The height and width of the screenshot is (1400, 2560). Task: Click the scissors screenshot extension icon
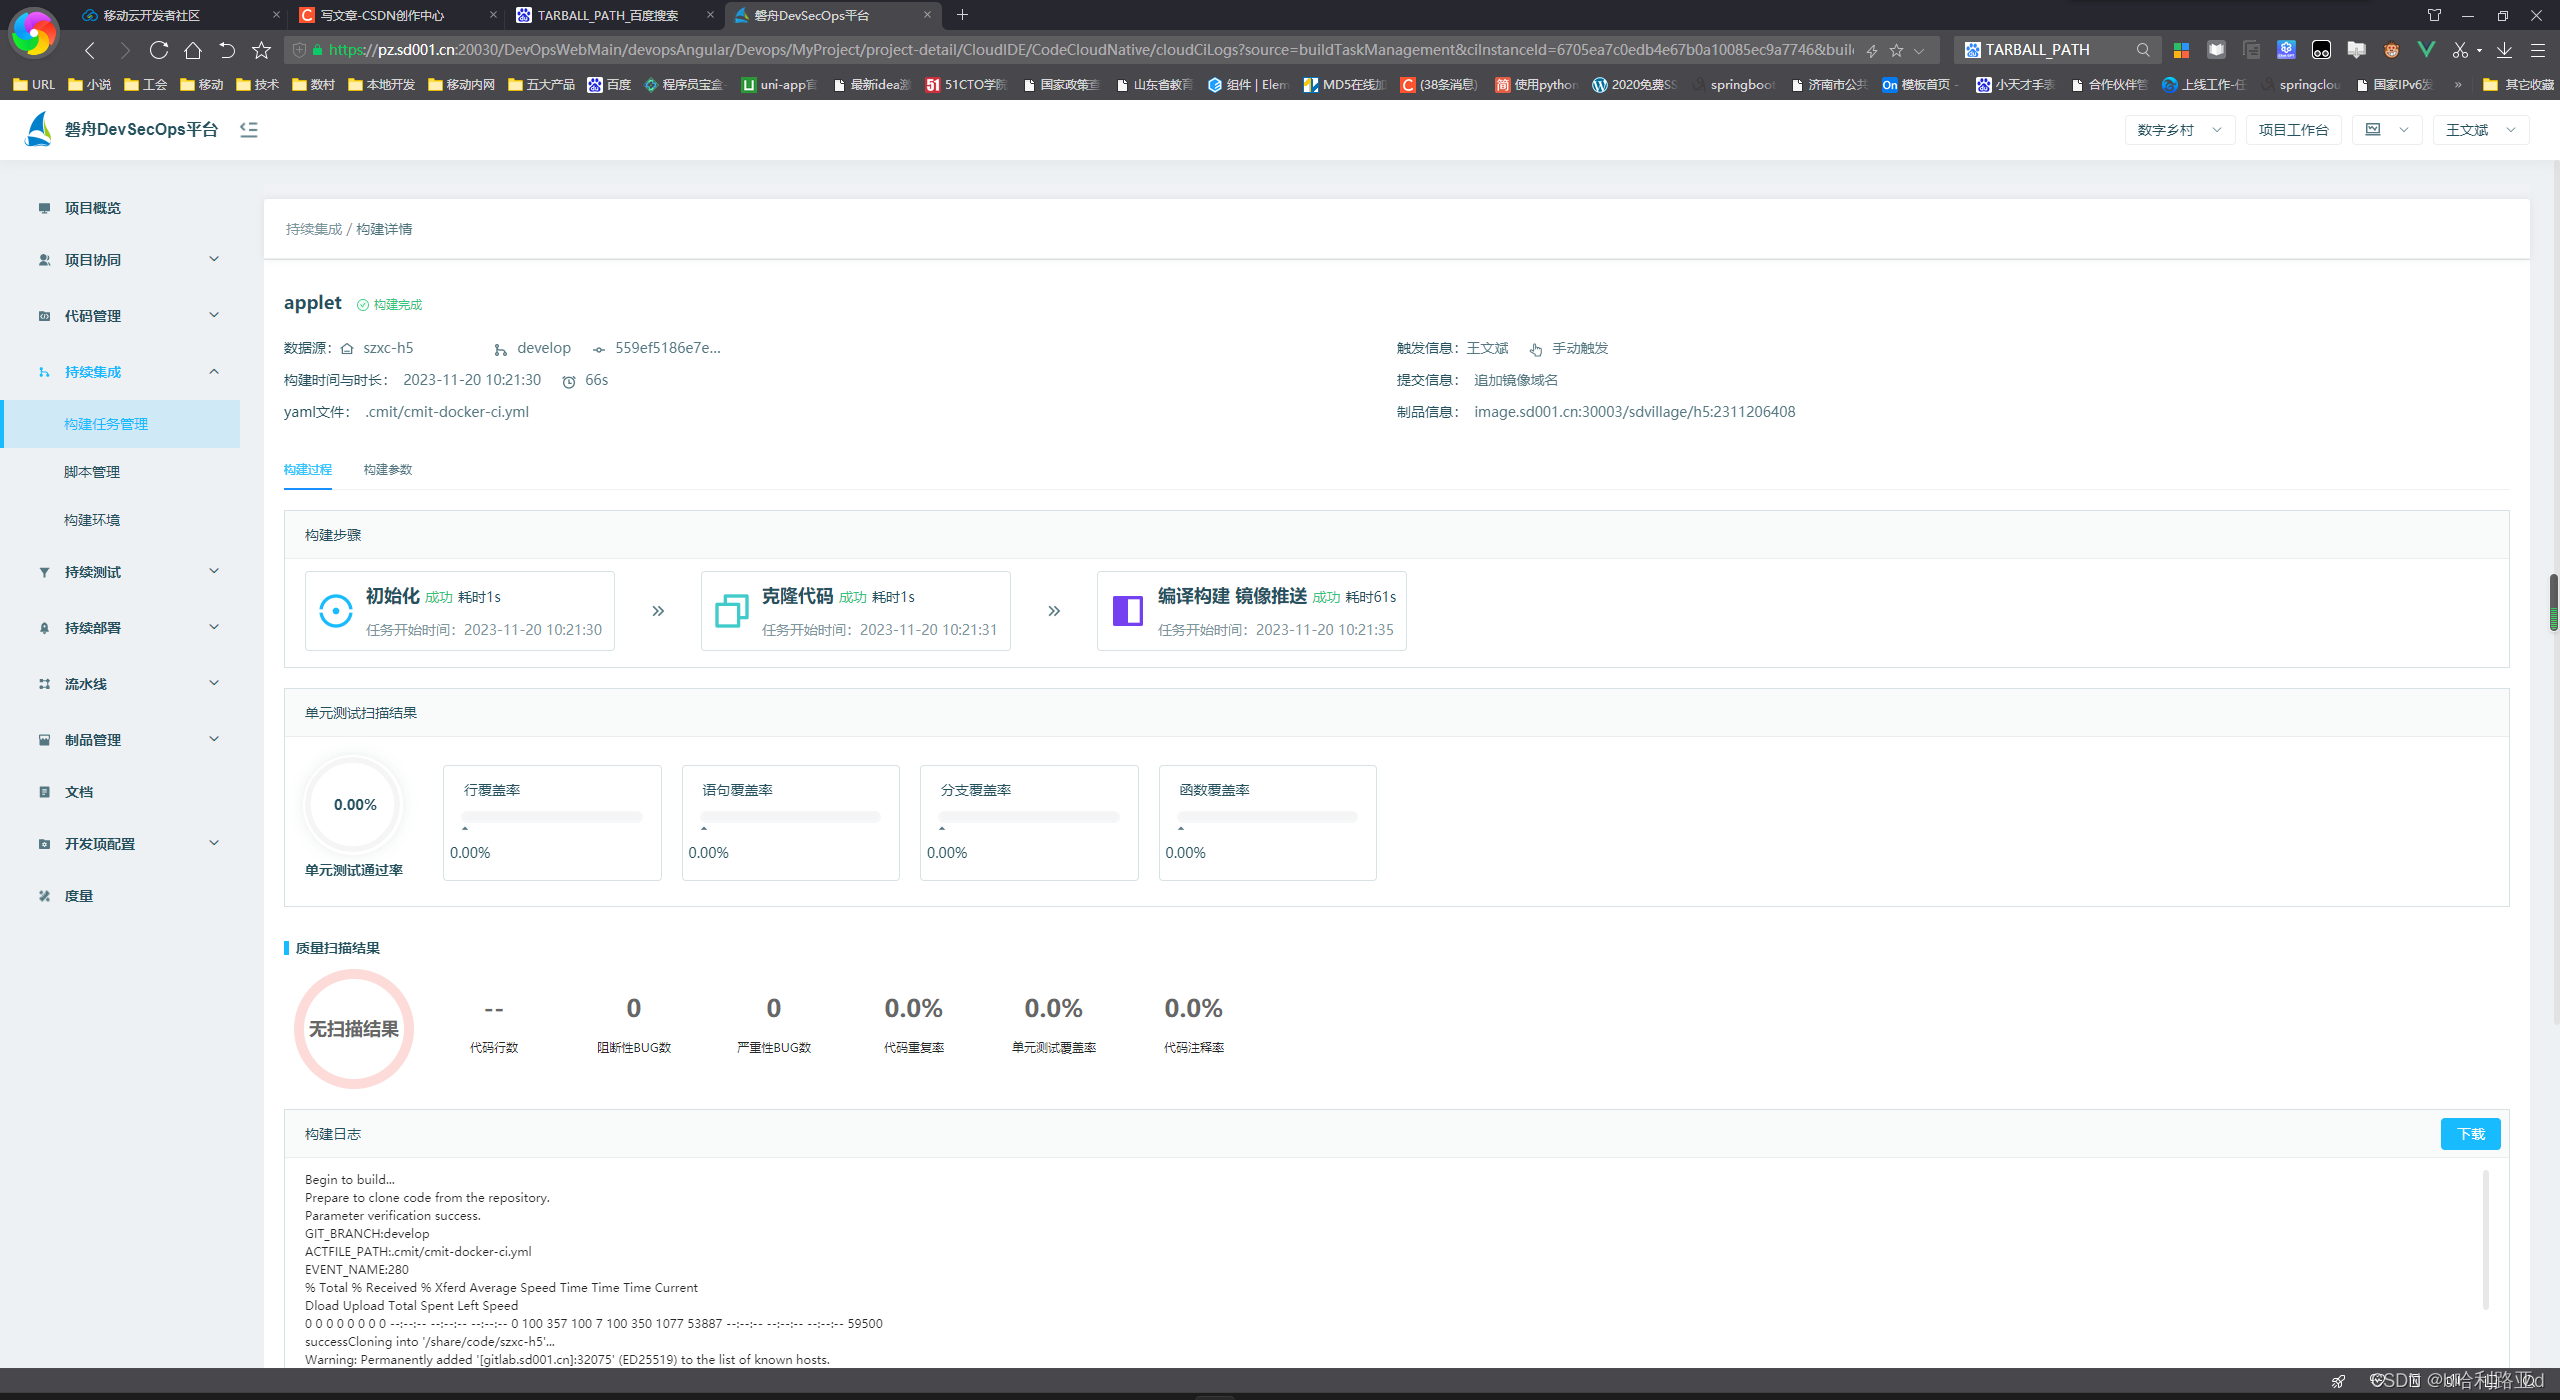click(x=2460, y=50)
